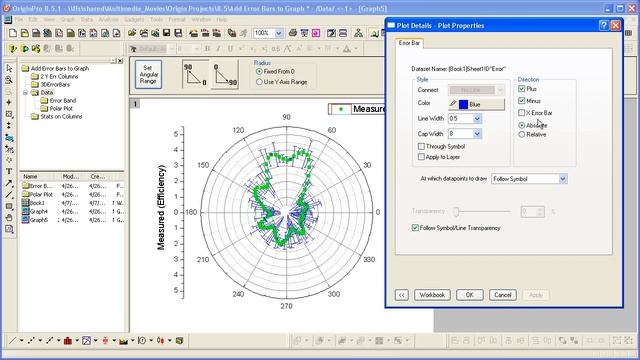Choose the 0-to-90 angle direction icon
Image resolution: width=640 pixels, height=360 pixels.
coord(225,74)
